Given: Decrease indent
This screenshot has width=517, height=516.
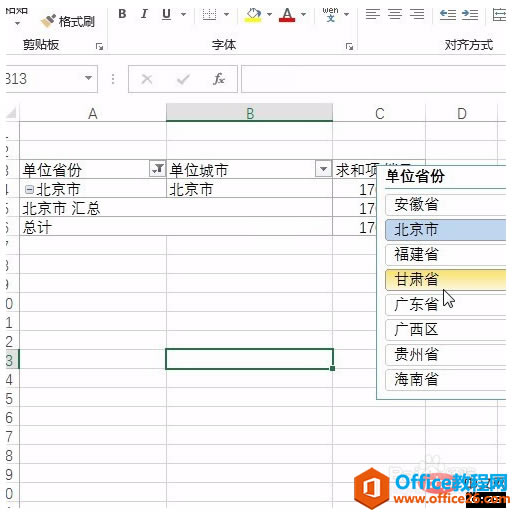Looking at the screenshot, I should click(x=448, y=14).
